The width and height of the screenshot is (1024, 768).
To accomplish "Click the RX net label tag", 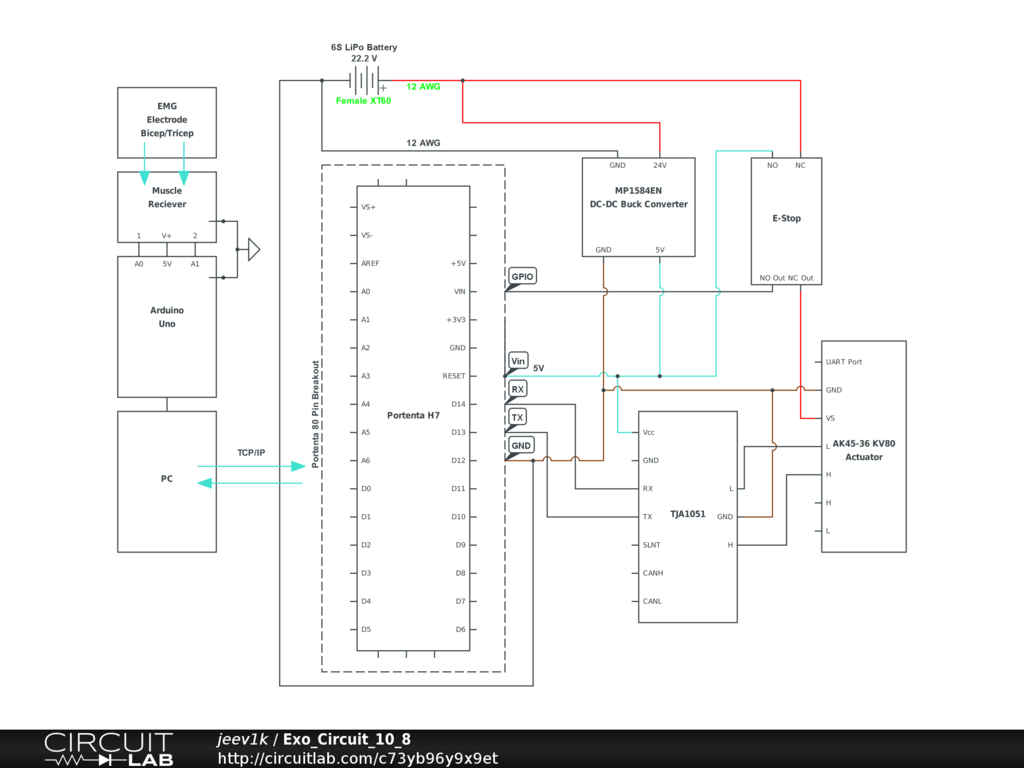I will pyautogui.click(x=517, y=389).
